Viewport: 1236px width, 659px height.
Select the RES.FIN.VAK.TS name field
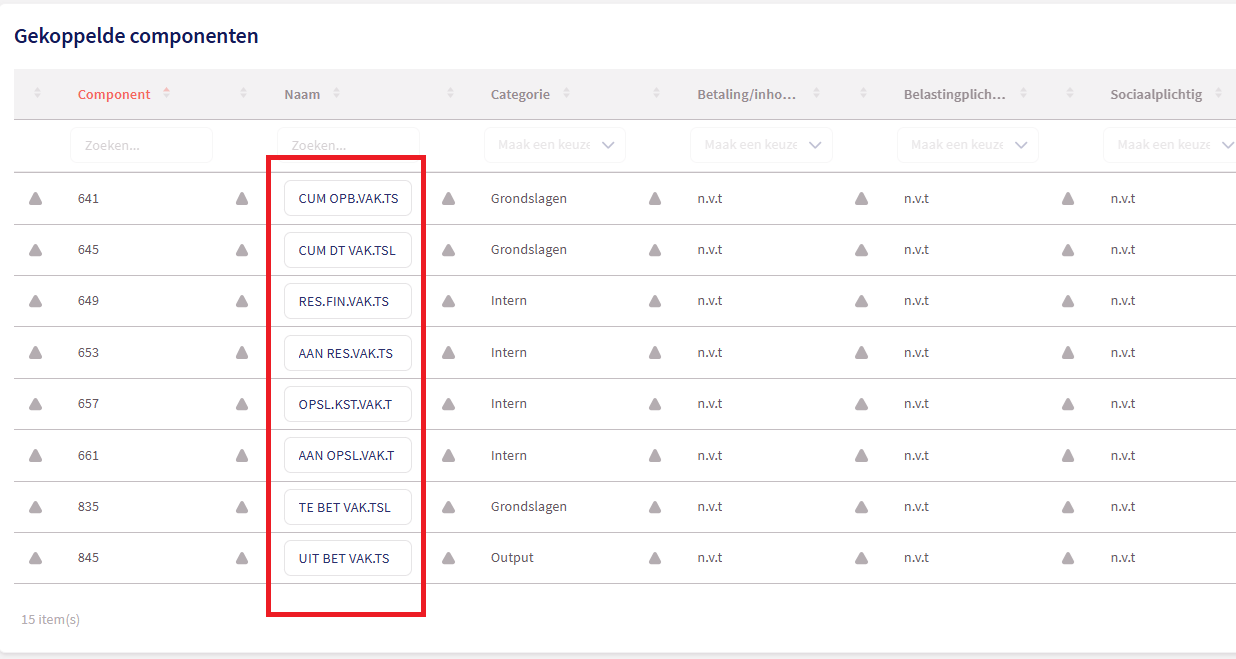point(348,301)
